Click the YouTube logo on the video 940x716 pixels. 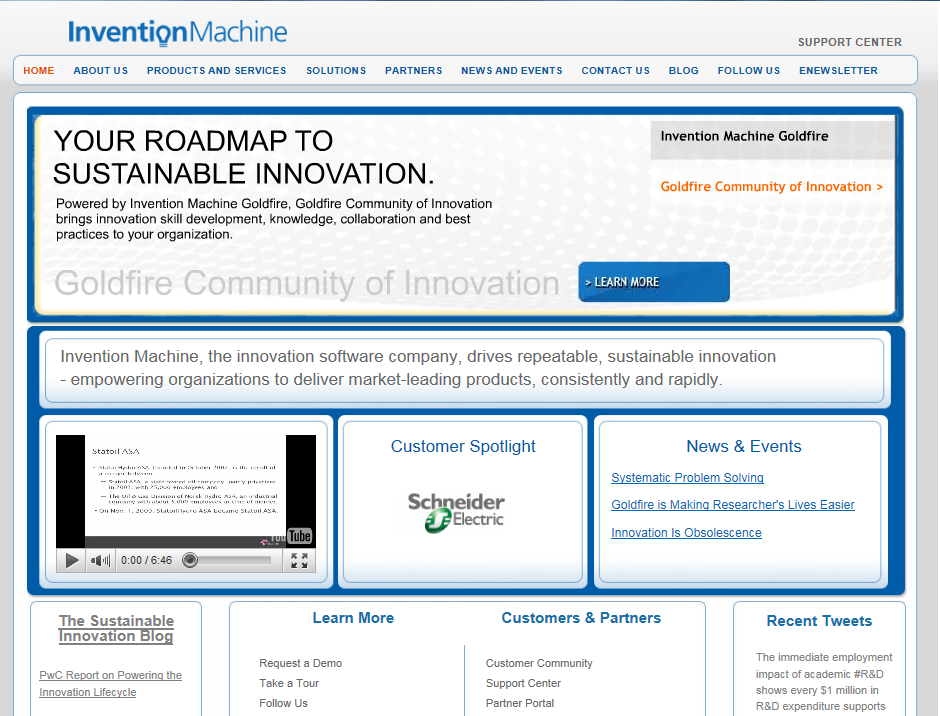pyautogui.click(x=291, y=536)
